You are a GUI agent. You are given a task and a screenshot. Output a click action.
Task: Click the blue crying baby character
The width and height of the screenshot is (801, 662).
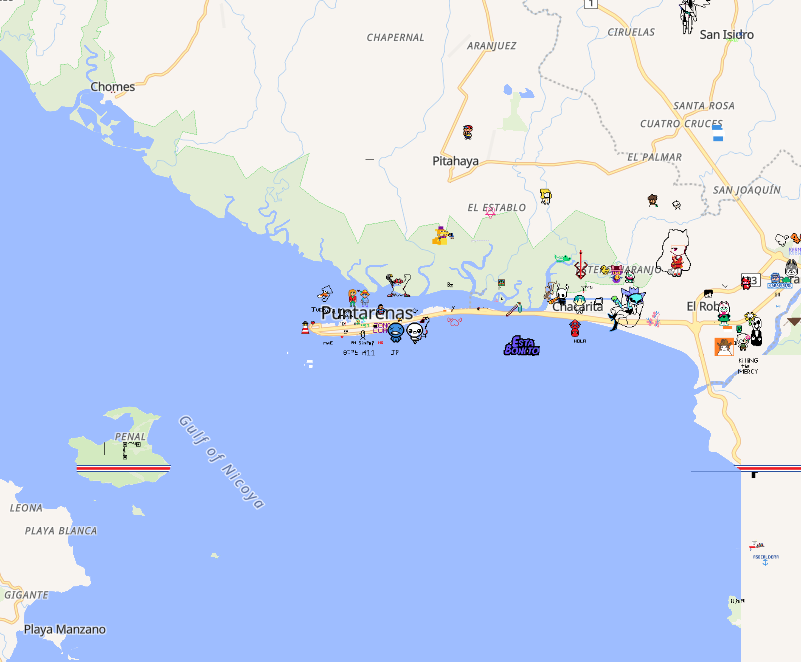[x=396, y=332]
